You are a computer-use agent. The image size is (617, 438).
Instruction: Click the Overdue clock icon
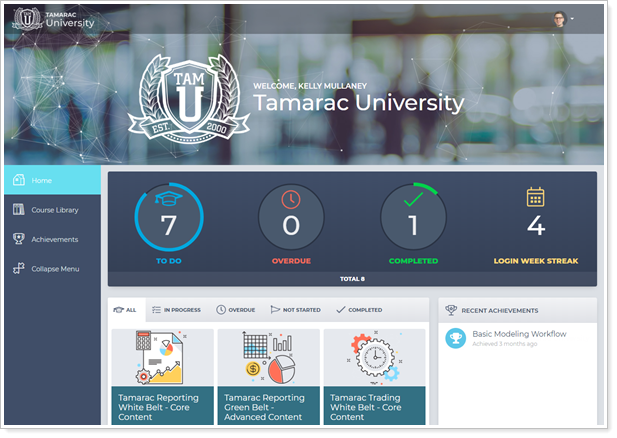(291, 198)
